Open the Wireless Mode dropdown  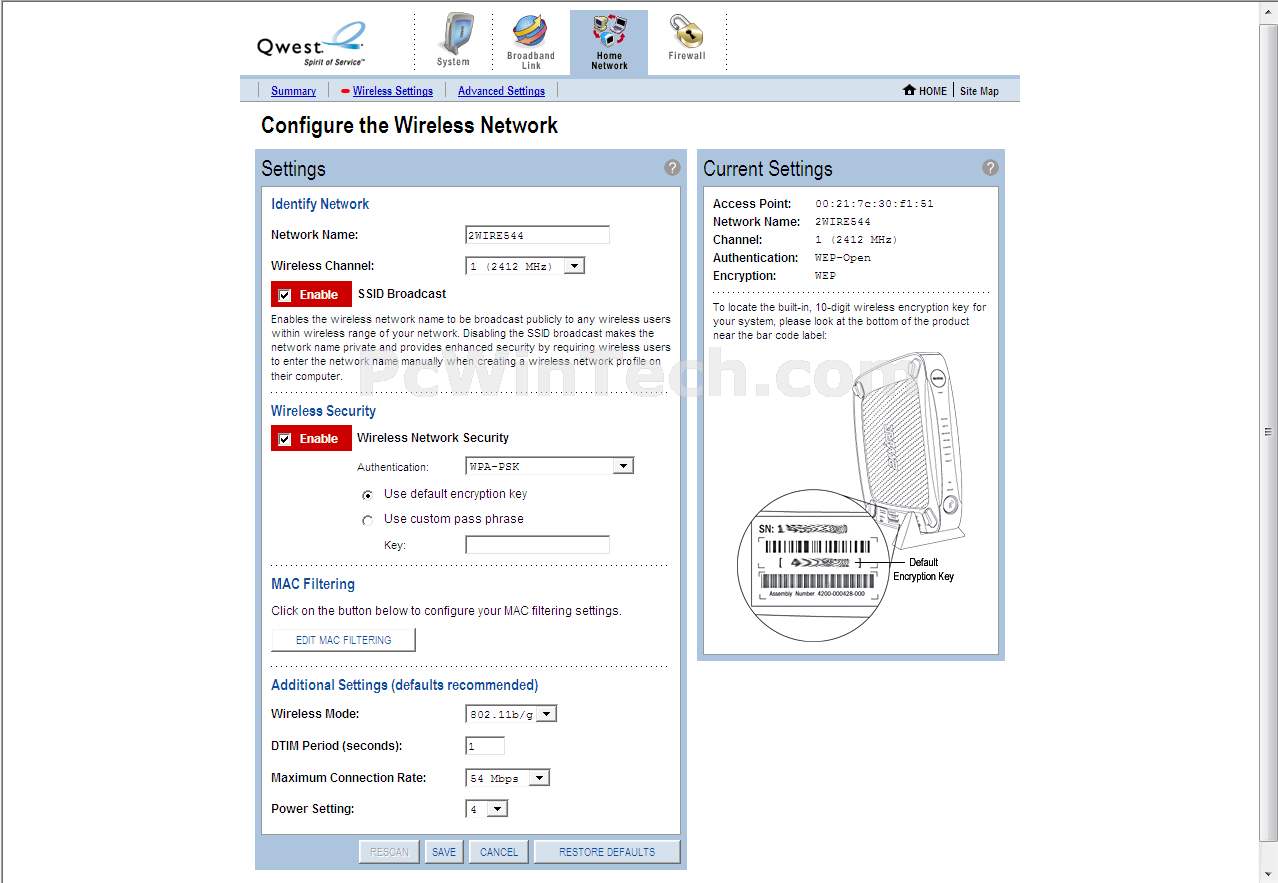point(511,714)
